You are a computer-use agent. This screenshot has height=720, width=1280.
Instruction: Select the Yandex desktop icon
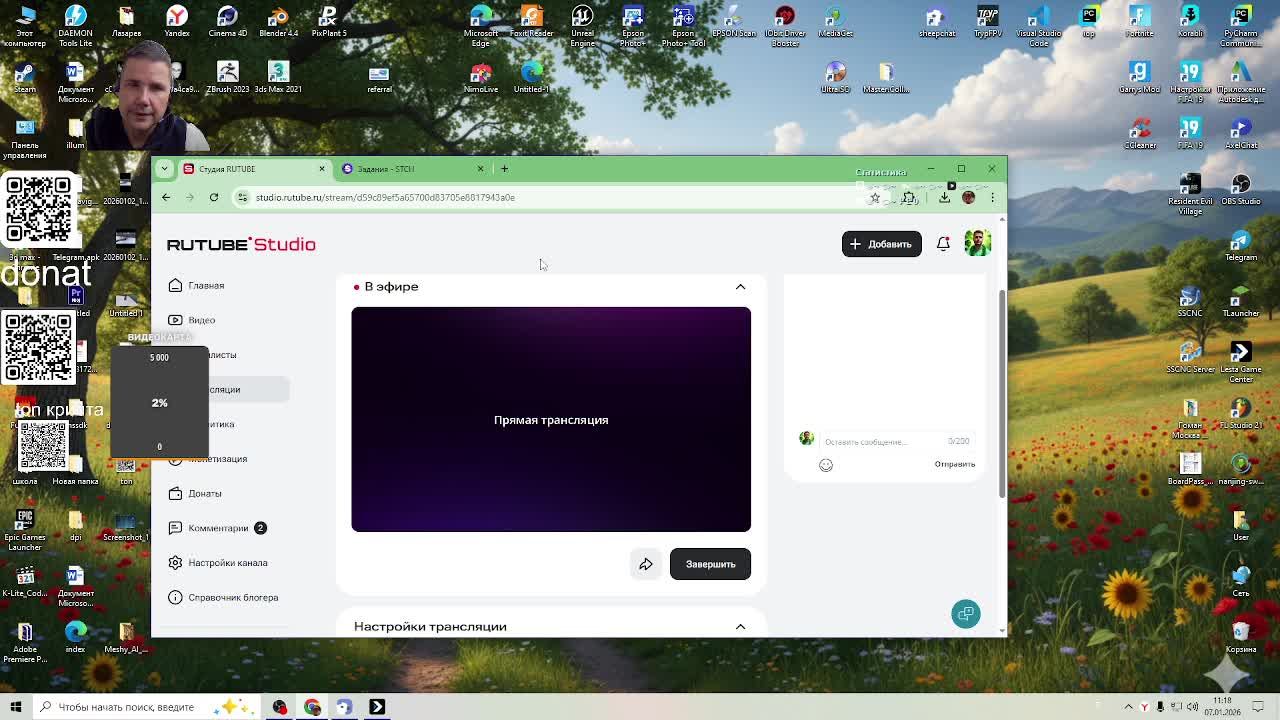(176, 20)
